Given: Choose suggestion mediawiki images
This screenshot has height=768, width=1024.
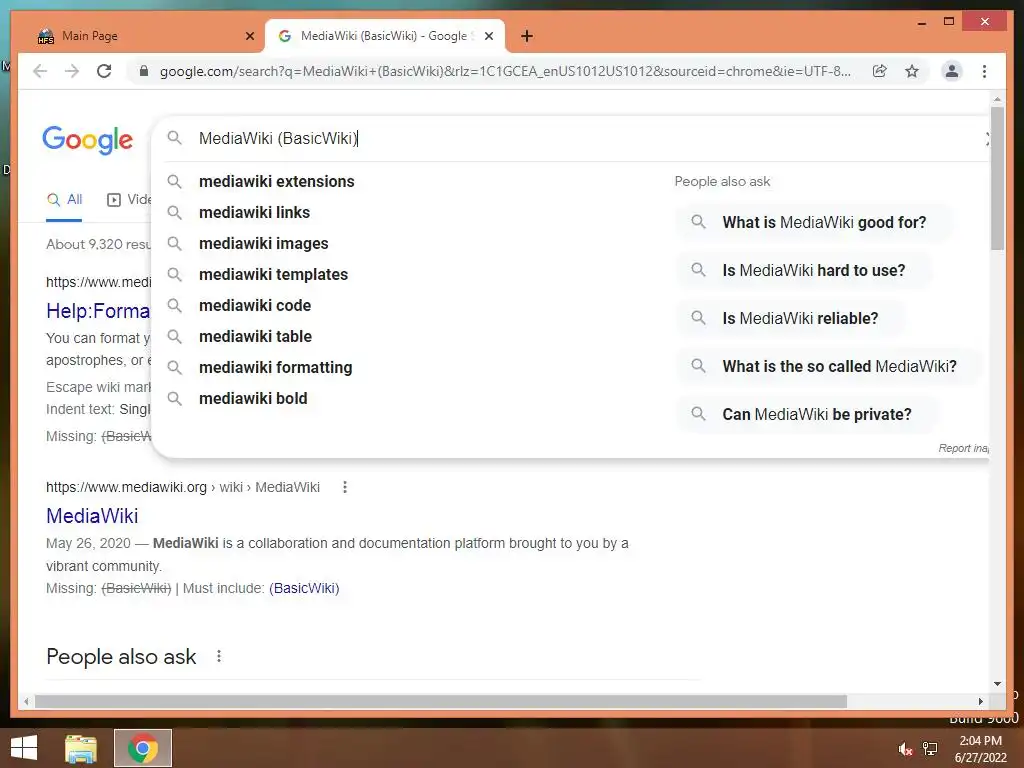Looking at the screenshot, I should pos(264,244).
